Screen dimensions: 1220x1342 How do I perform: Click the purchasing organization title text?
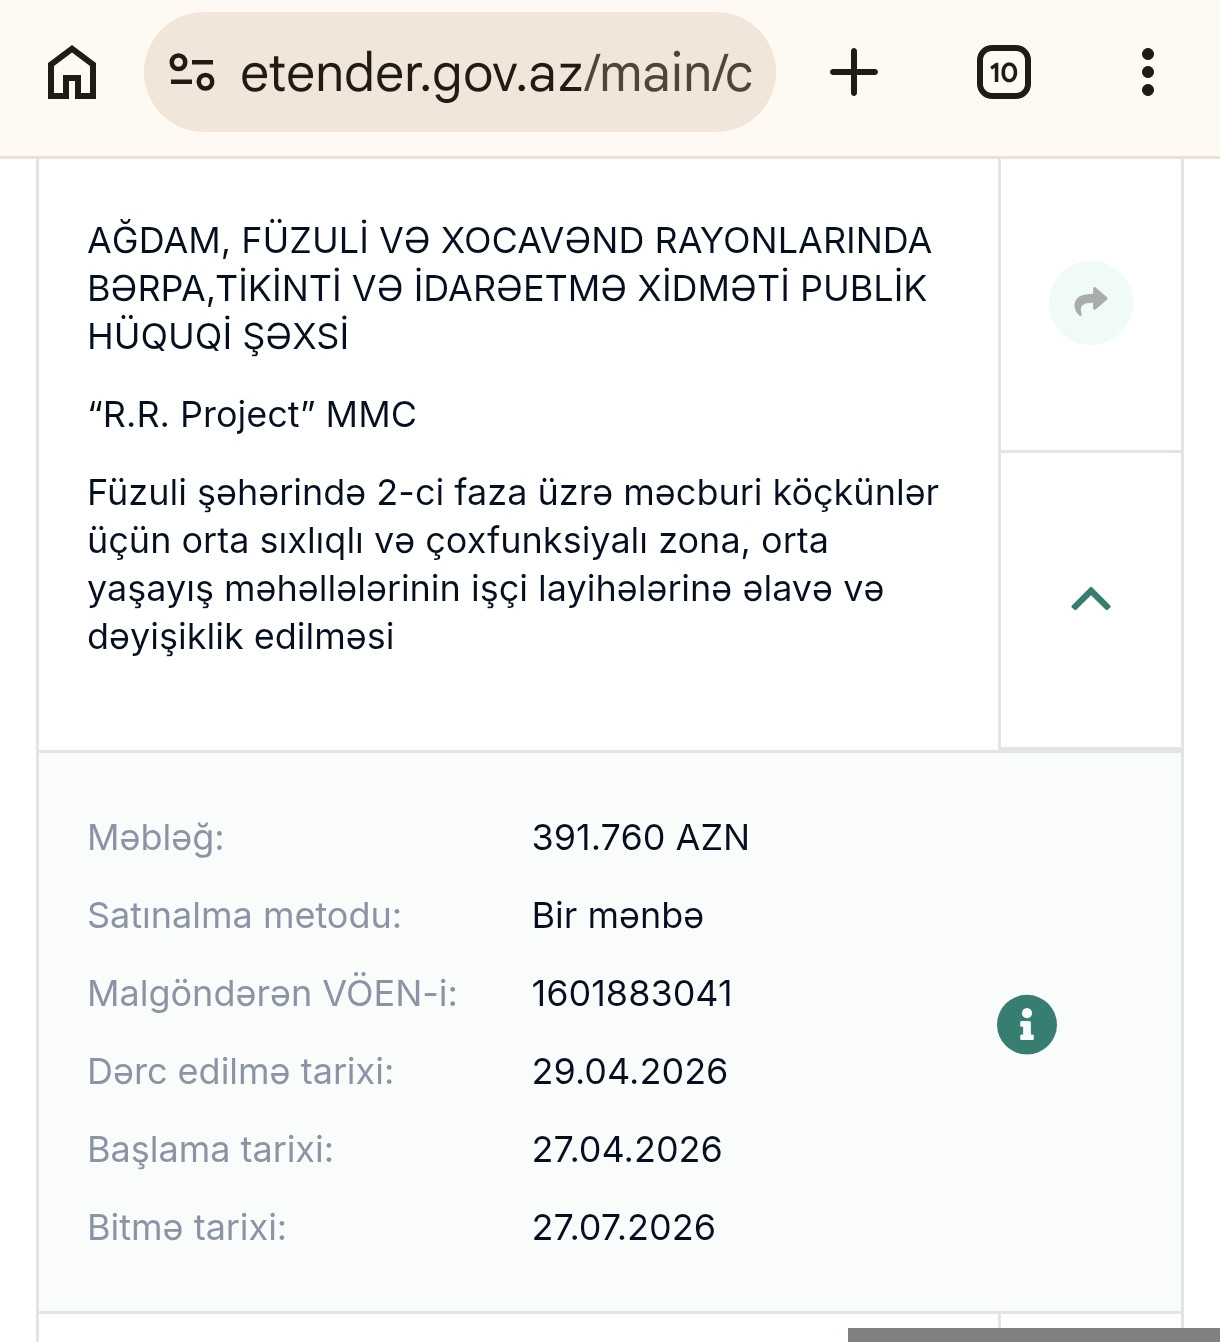tap(510, 288)
